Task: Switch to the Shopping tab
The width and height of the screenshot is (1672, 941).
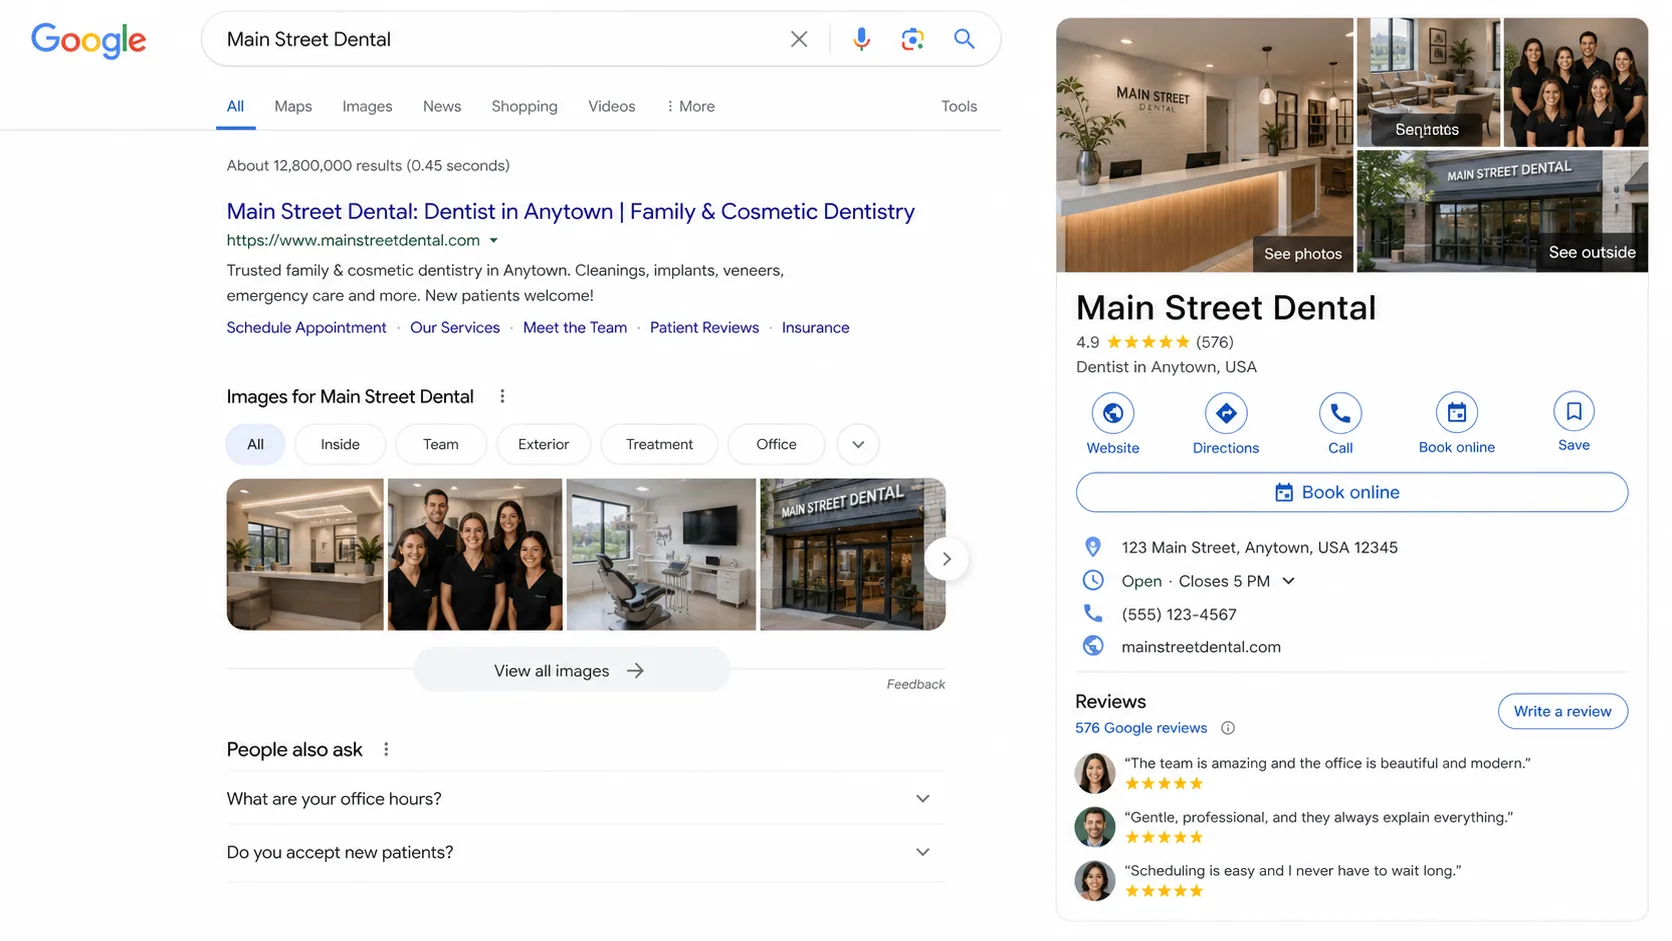Action: coord(524,106)
